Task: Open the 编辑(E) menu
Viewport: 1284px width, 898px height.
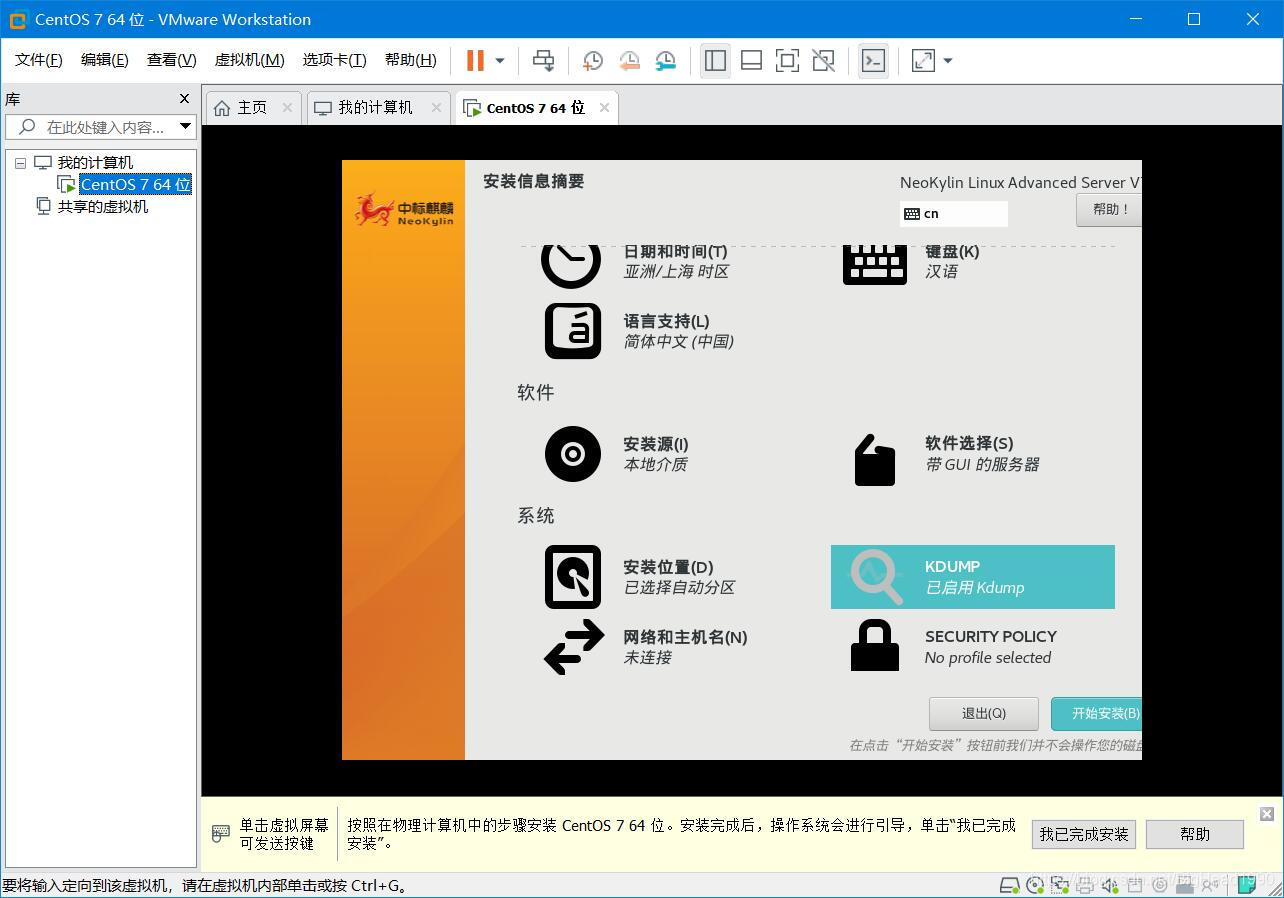Action: 105,60
